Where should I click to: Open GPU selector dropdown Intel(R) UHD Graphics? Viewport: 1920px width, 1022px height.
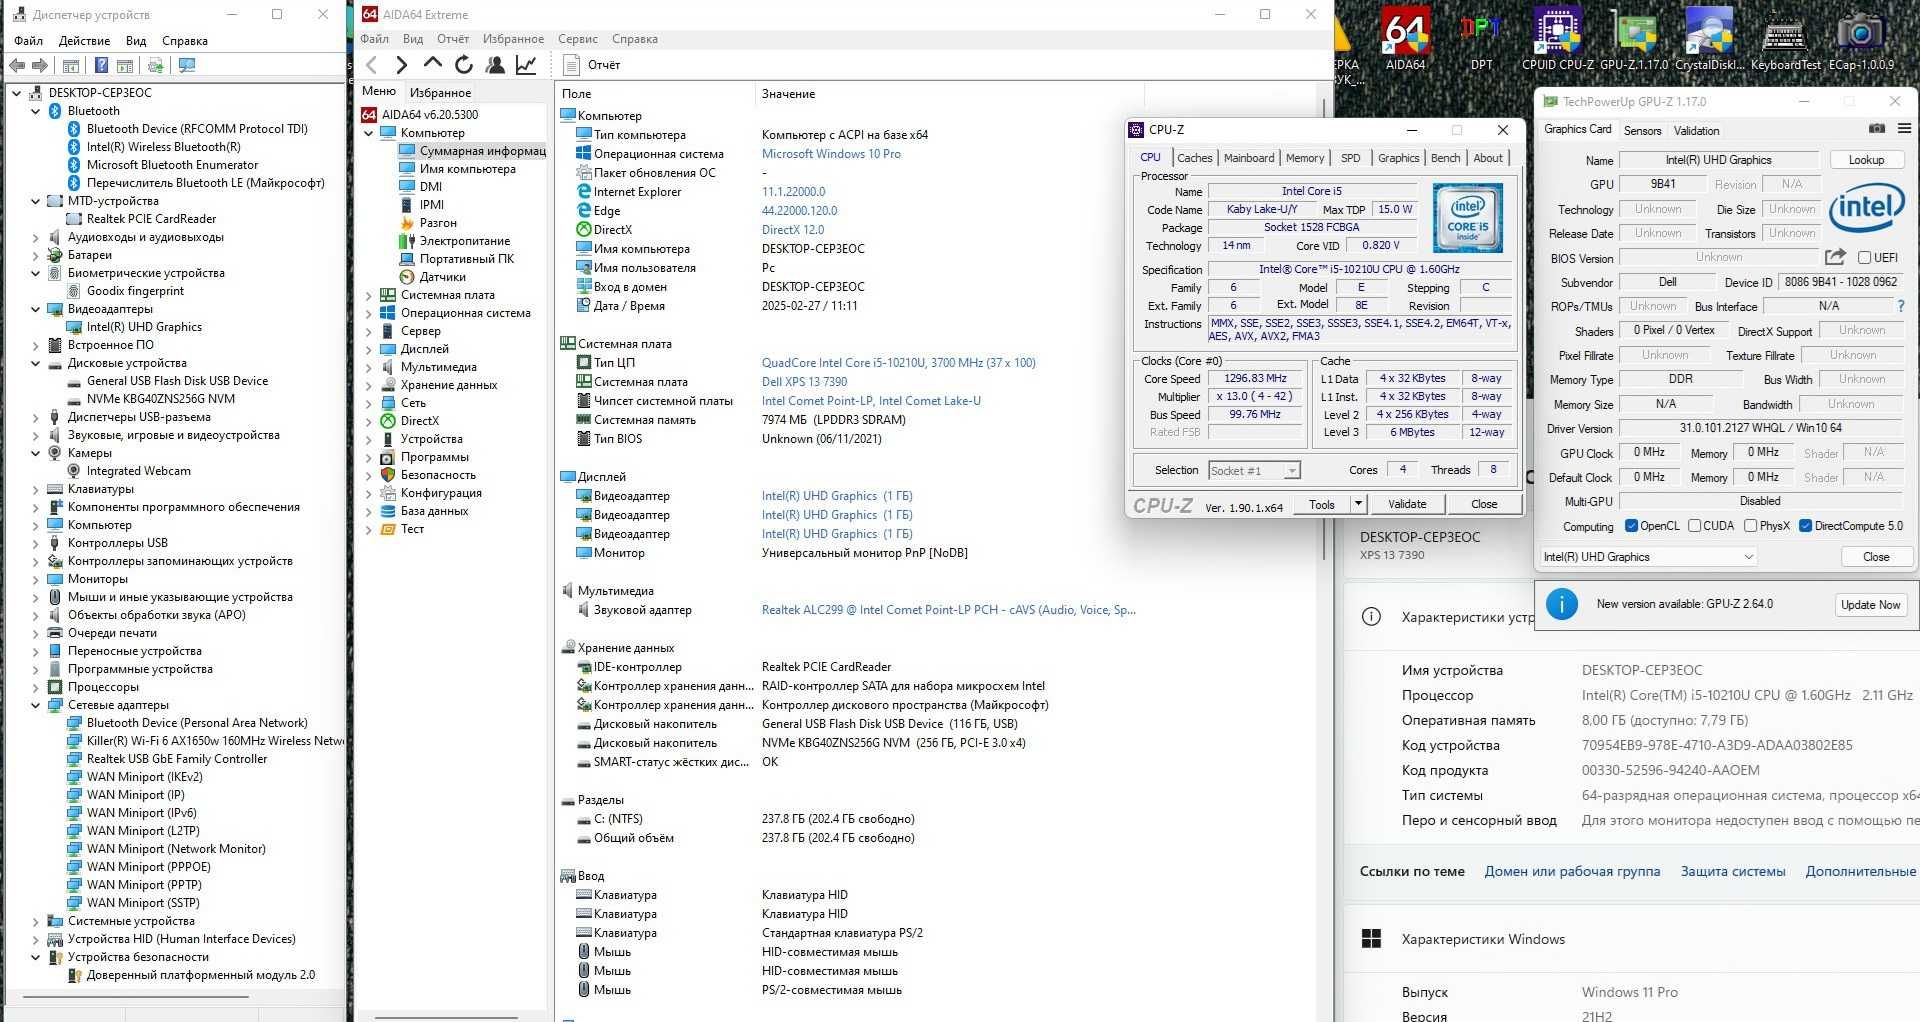click(x=1647, y=557)
